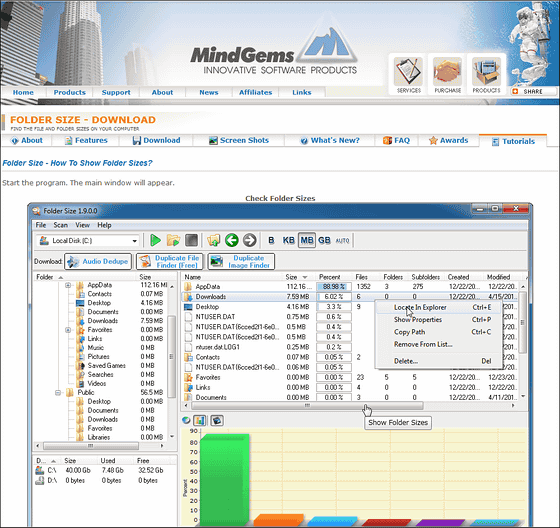Sort by Folder column header arrow
The height and width of the screenshot is (528, 560).
(61, 277)
